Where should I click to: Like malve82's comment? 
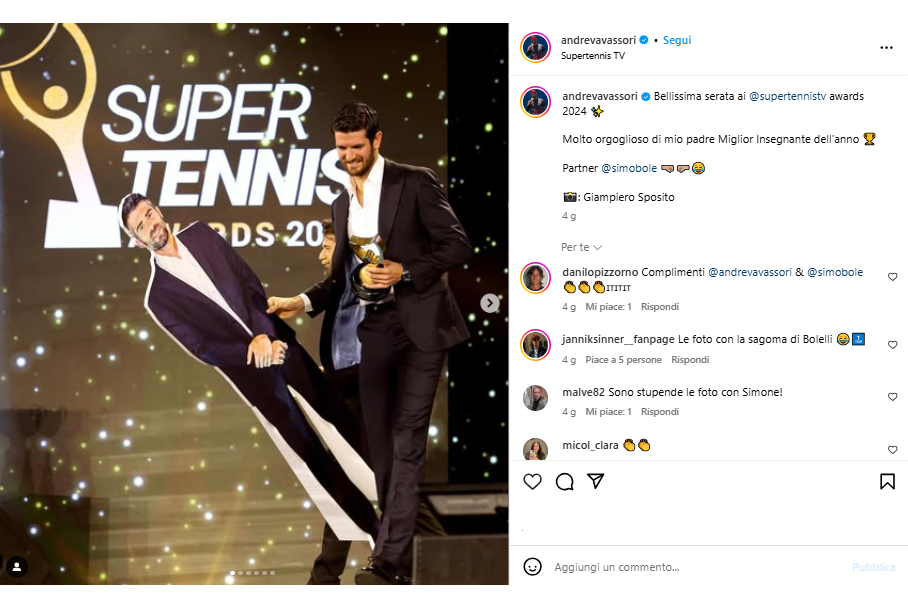(893, 397)
